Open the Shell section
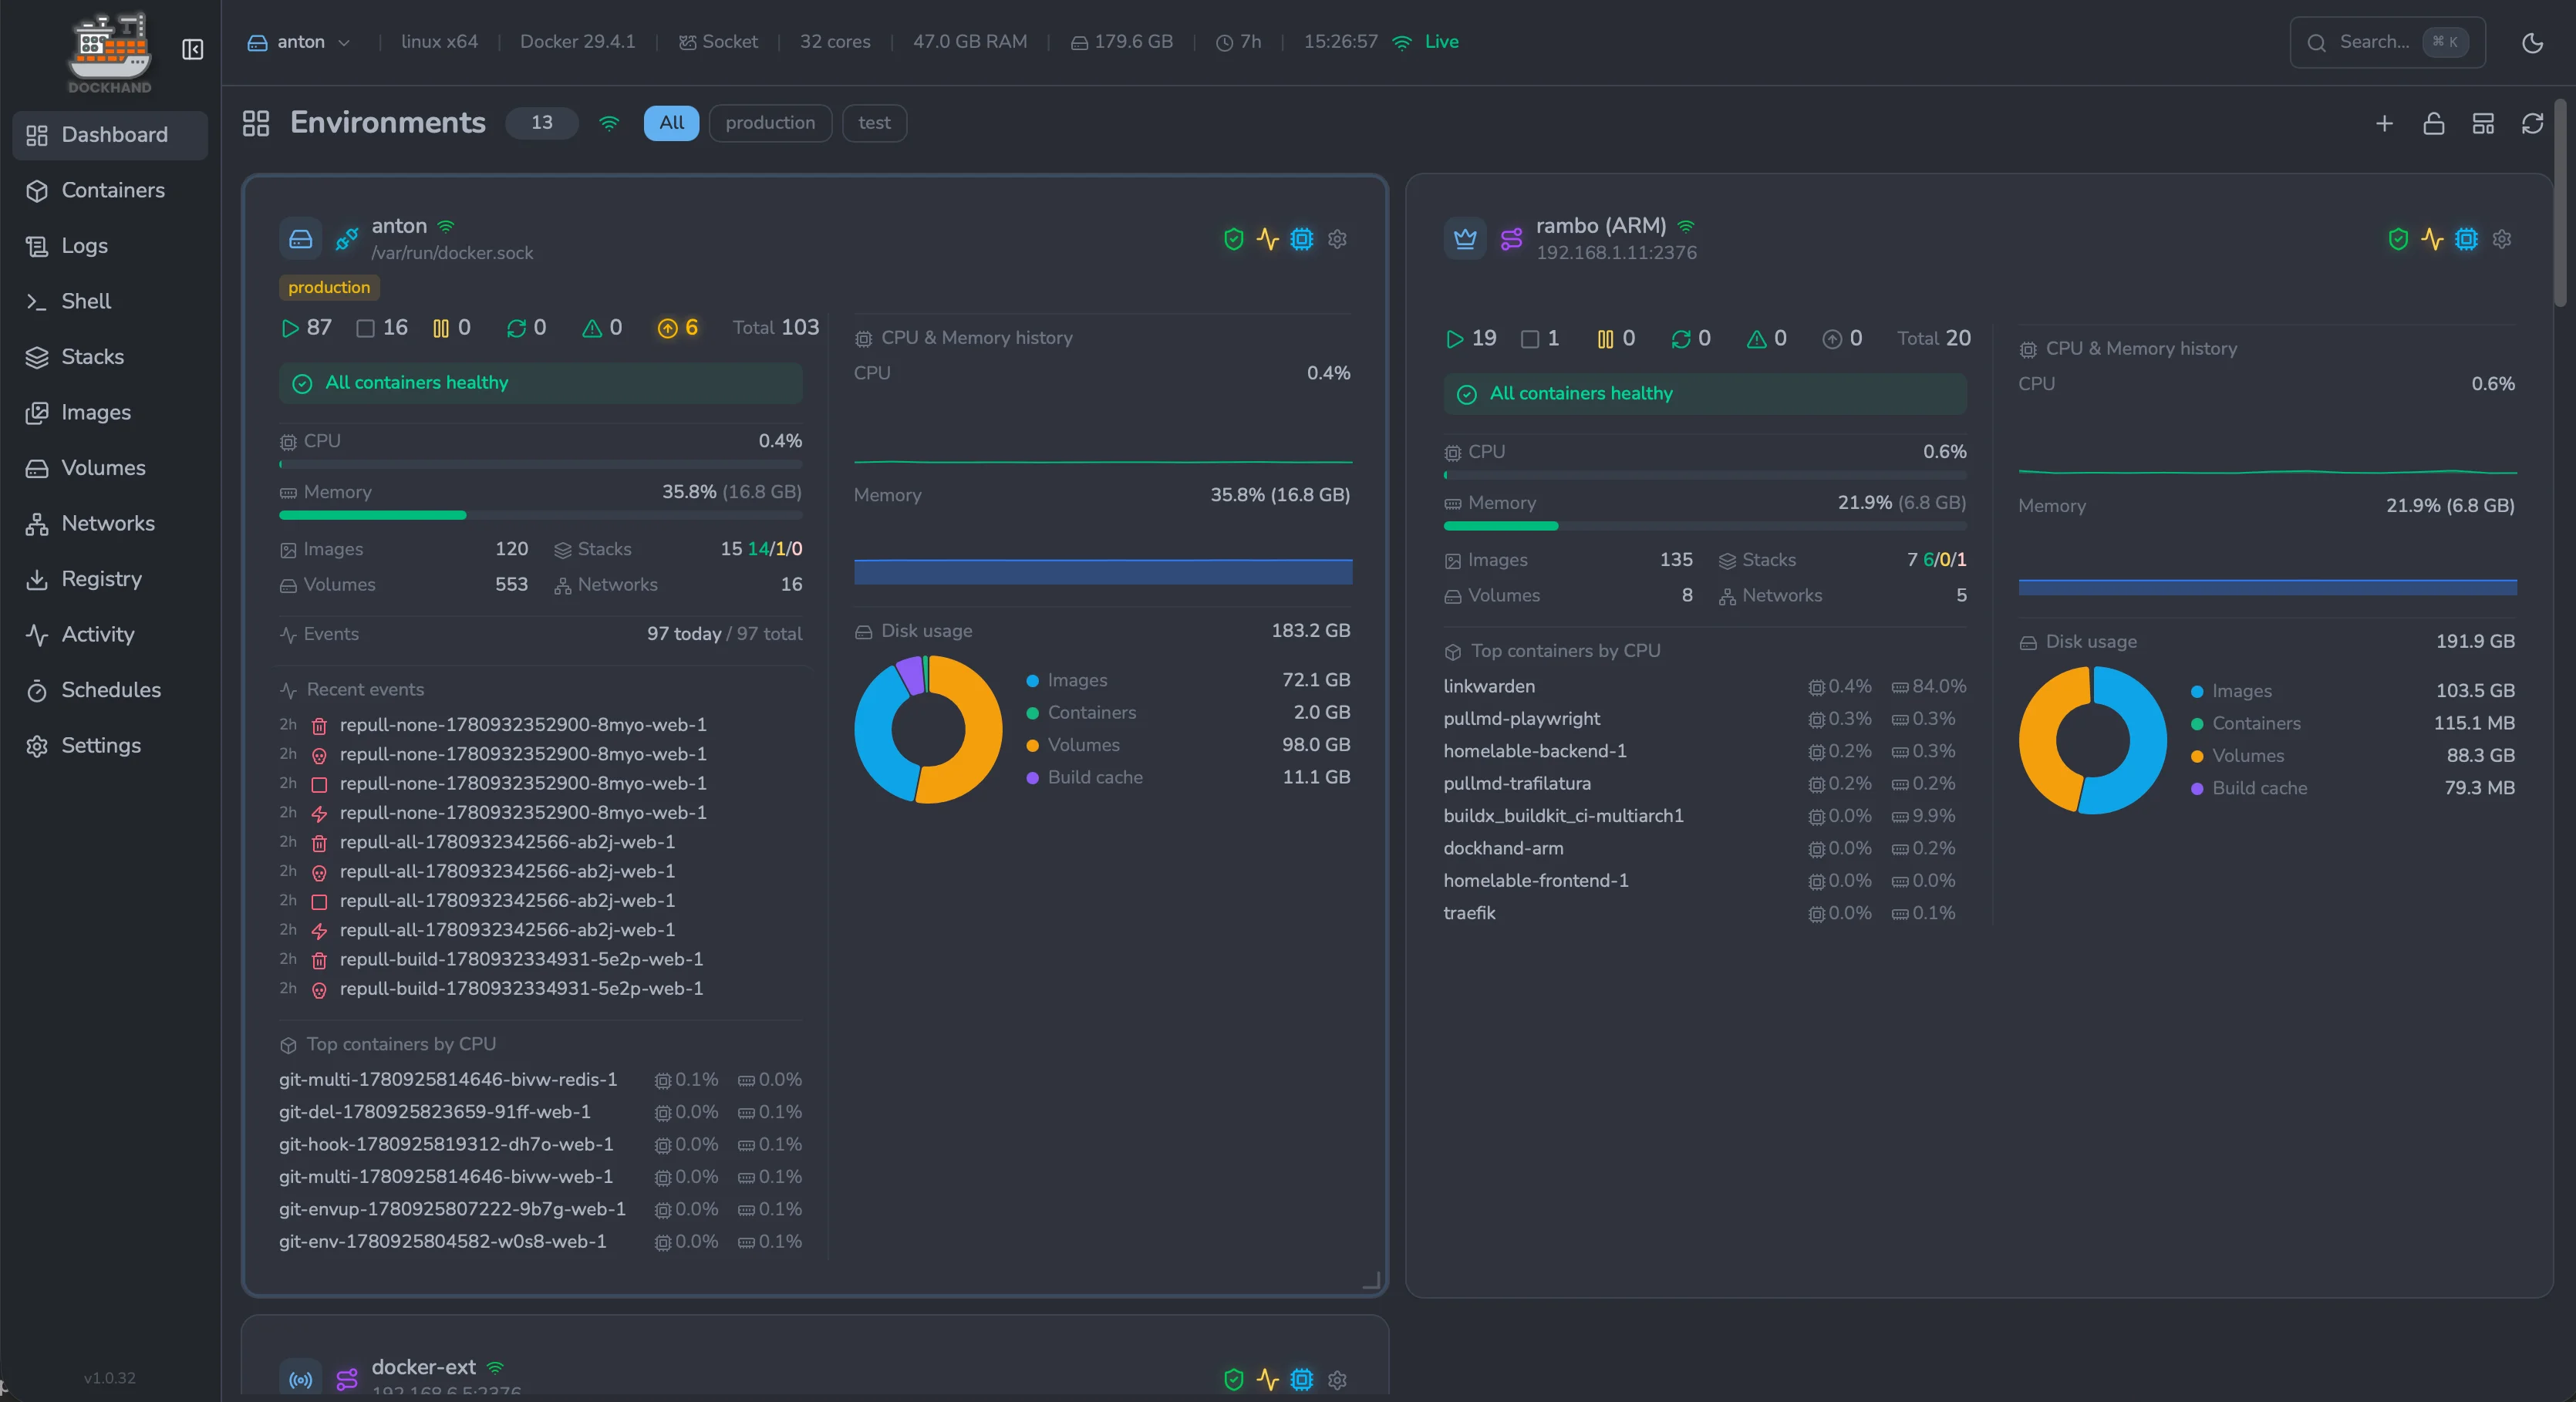2576x1402 pixels. point(110,301)
